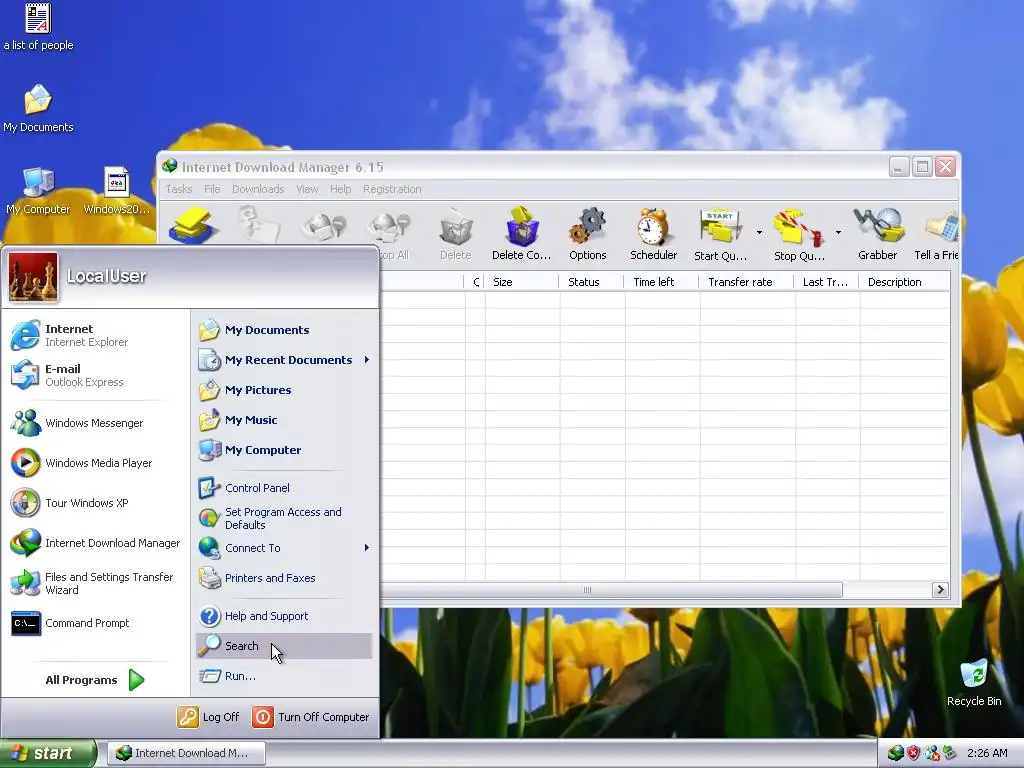Click the Transfer rate column header
The image size is (1024, 768).
pyautogui.click(x=746, y=282)
